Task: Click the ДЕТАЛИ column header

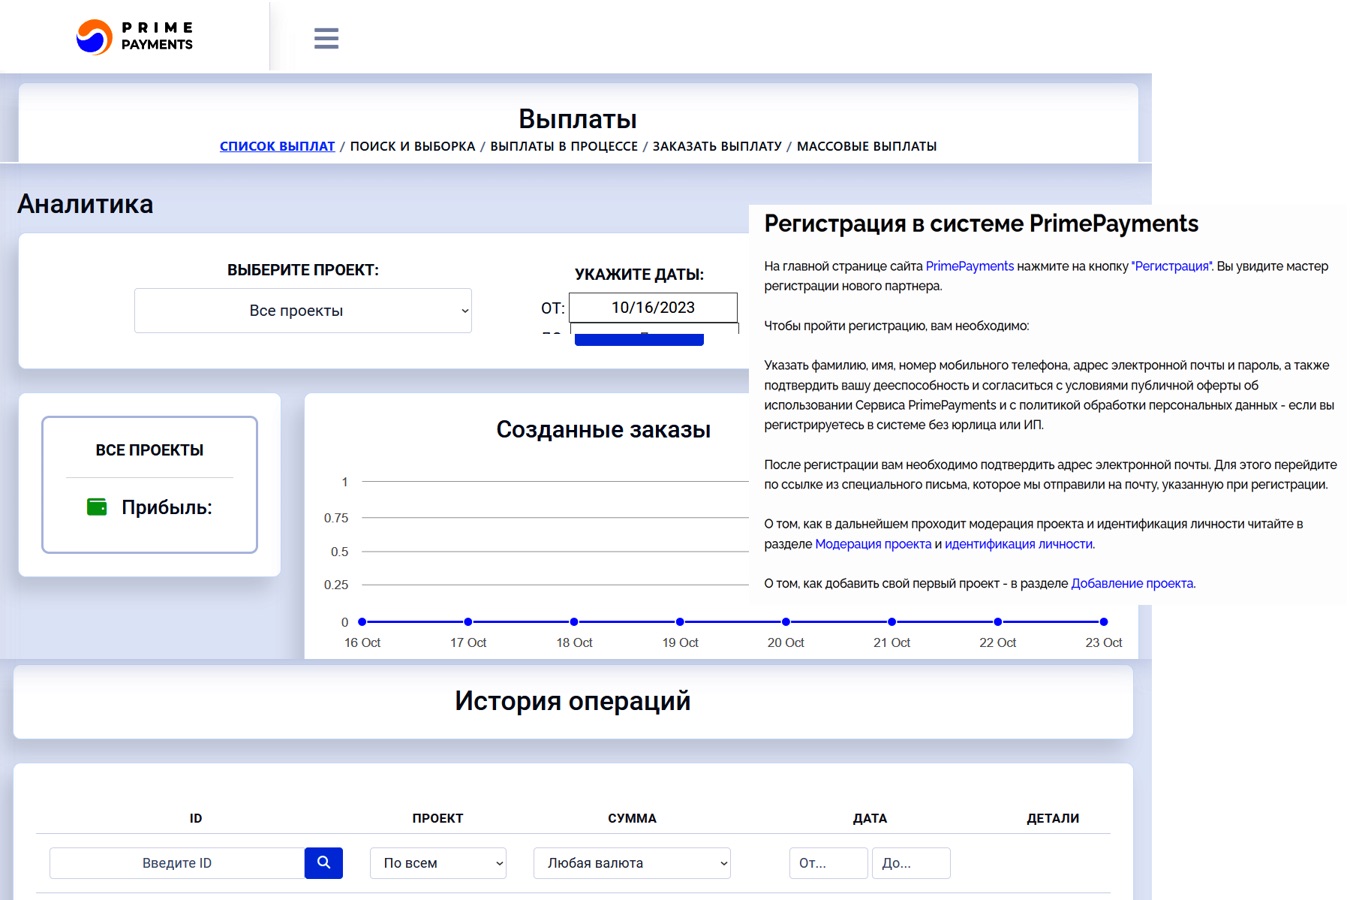Action: [1053, 818]
